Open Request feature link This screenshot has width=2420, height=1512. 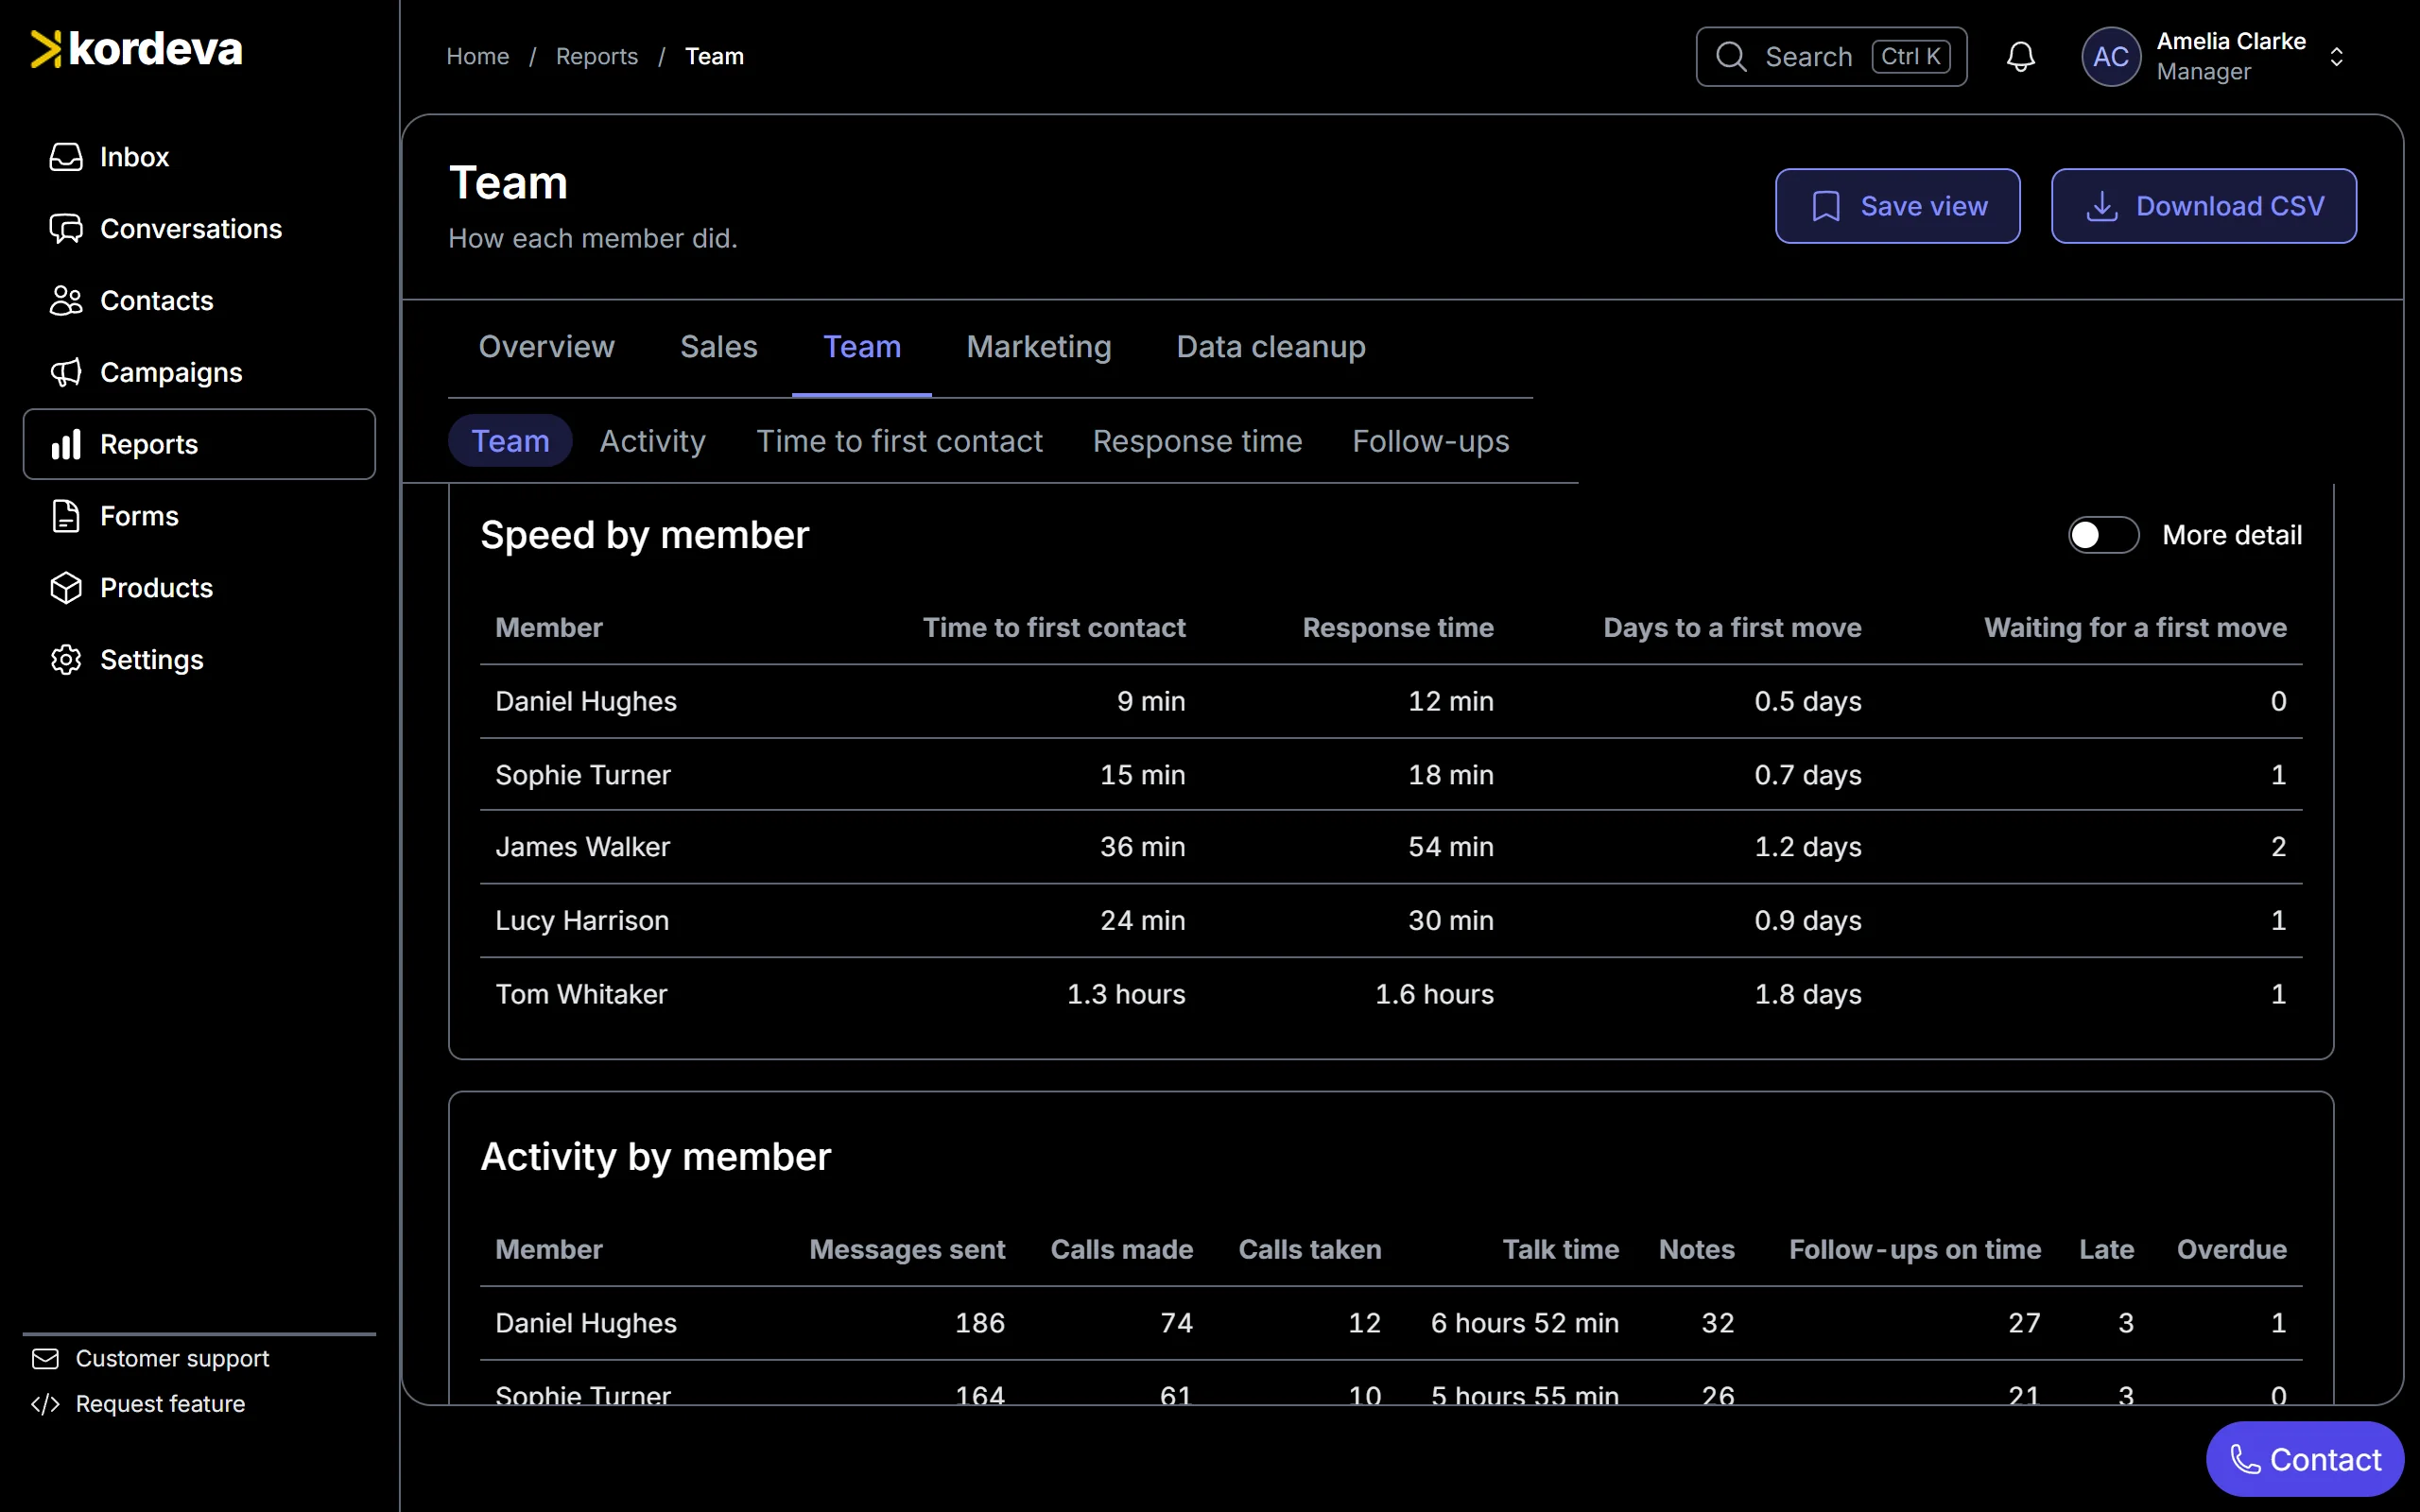[x=138, y=1404]
